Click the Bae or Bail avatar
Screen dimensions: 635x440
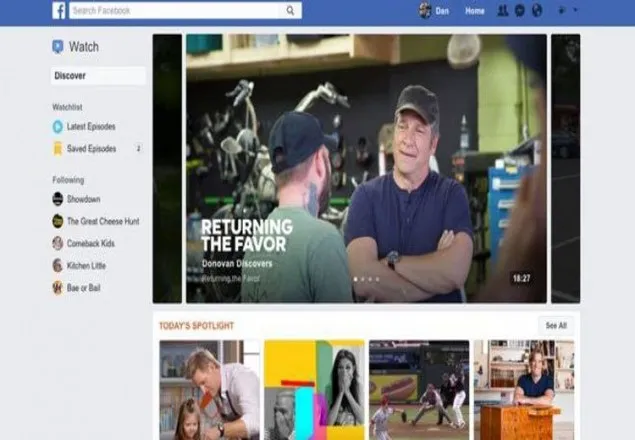[x=58, y=288]
